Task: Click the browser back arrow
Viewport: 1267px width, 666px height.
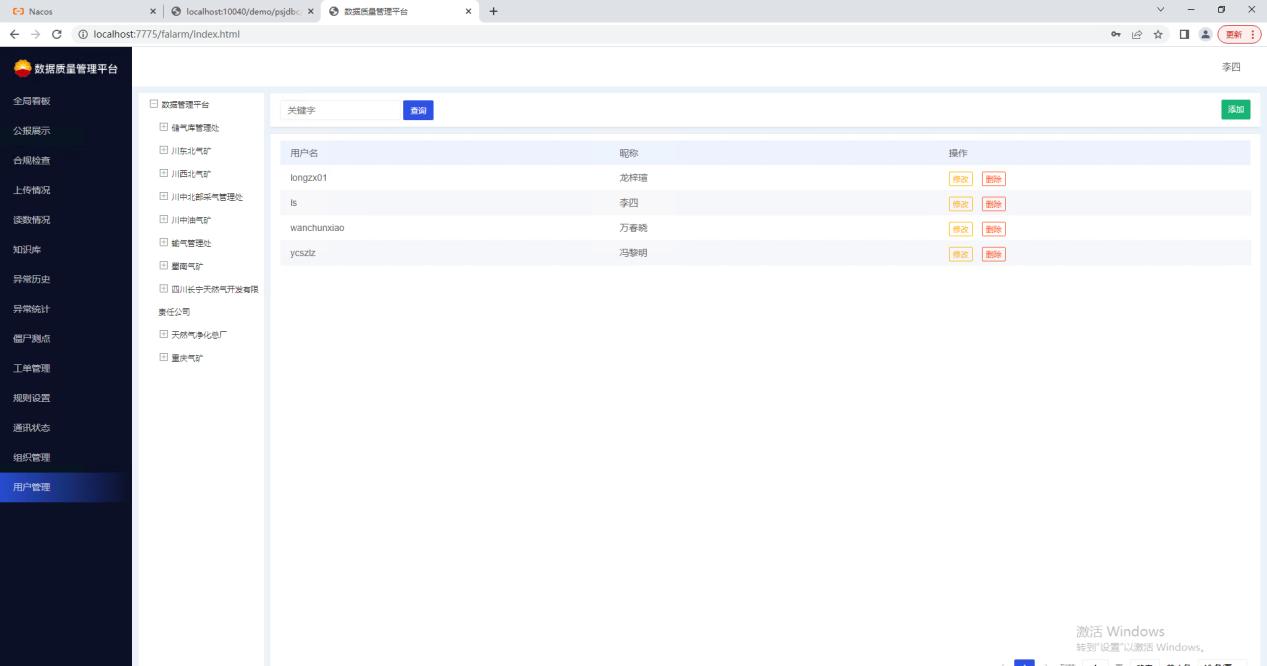Action: [x=13, y=34]
